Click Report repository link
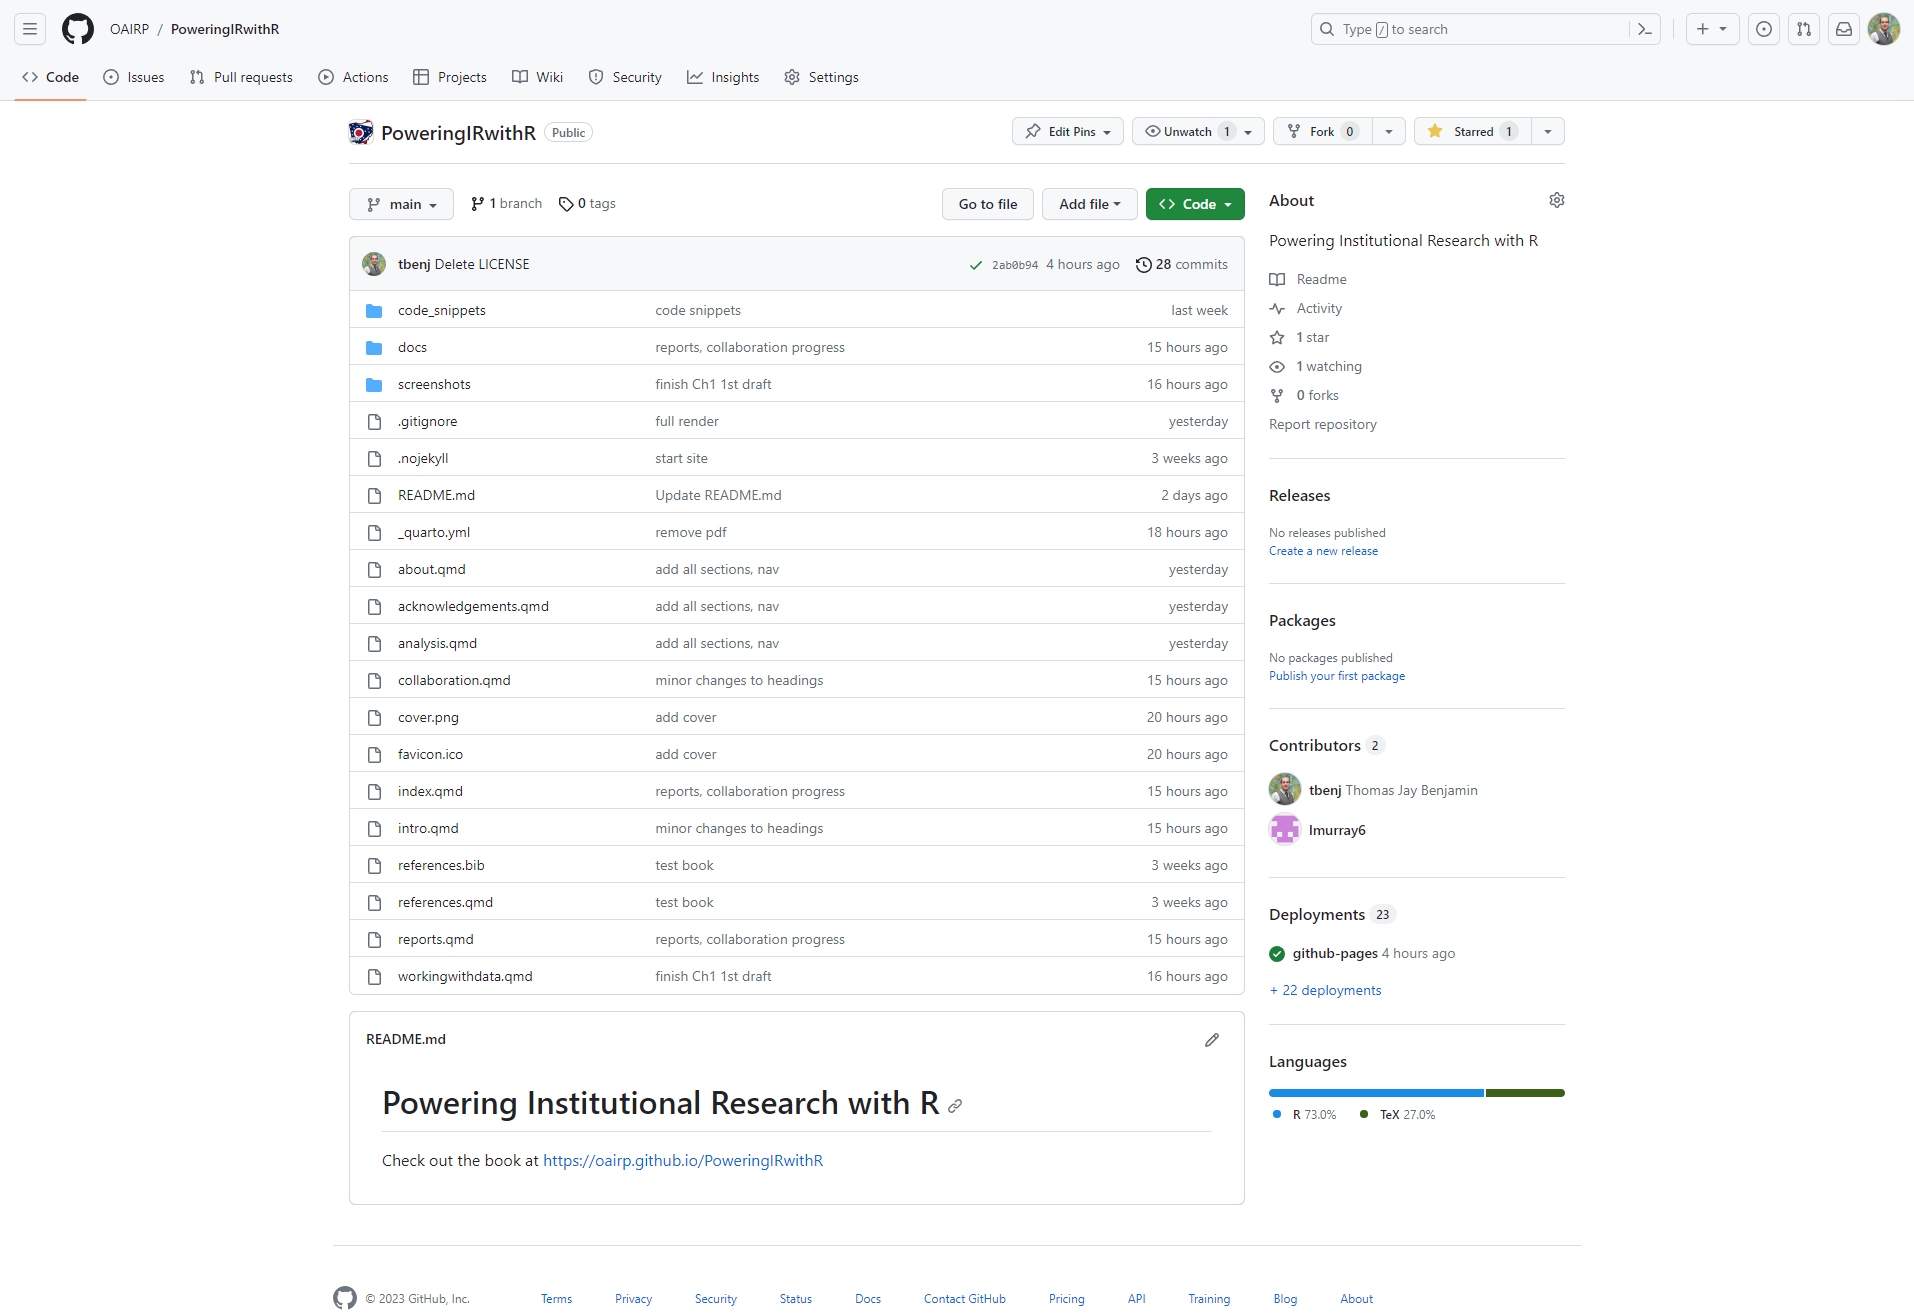The image size is (1914, 1313). (1323, 424)
